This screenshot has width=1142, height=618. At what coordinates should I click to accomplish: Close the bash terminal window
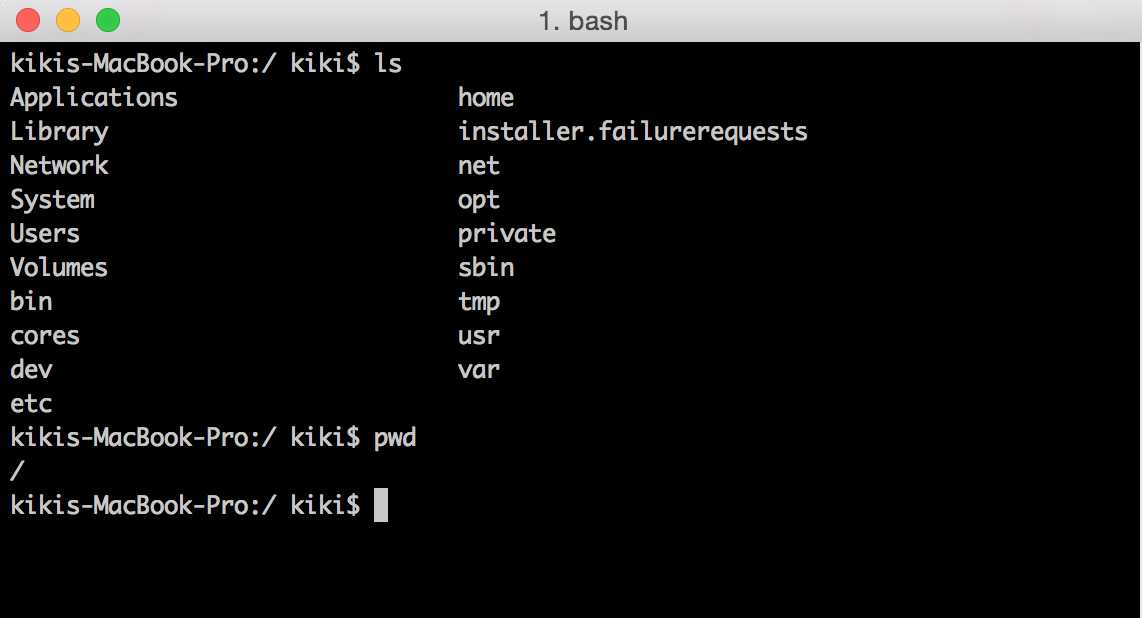pyautogui.click(x=28, y=19)
